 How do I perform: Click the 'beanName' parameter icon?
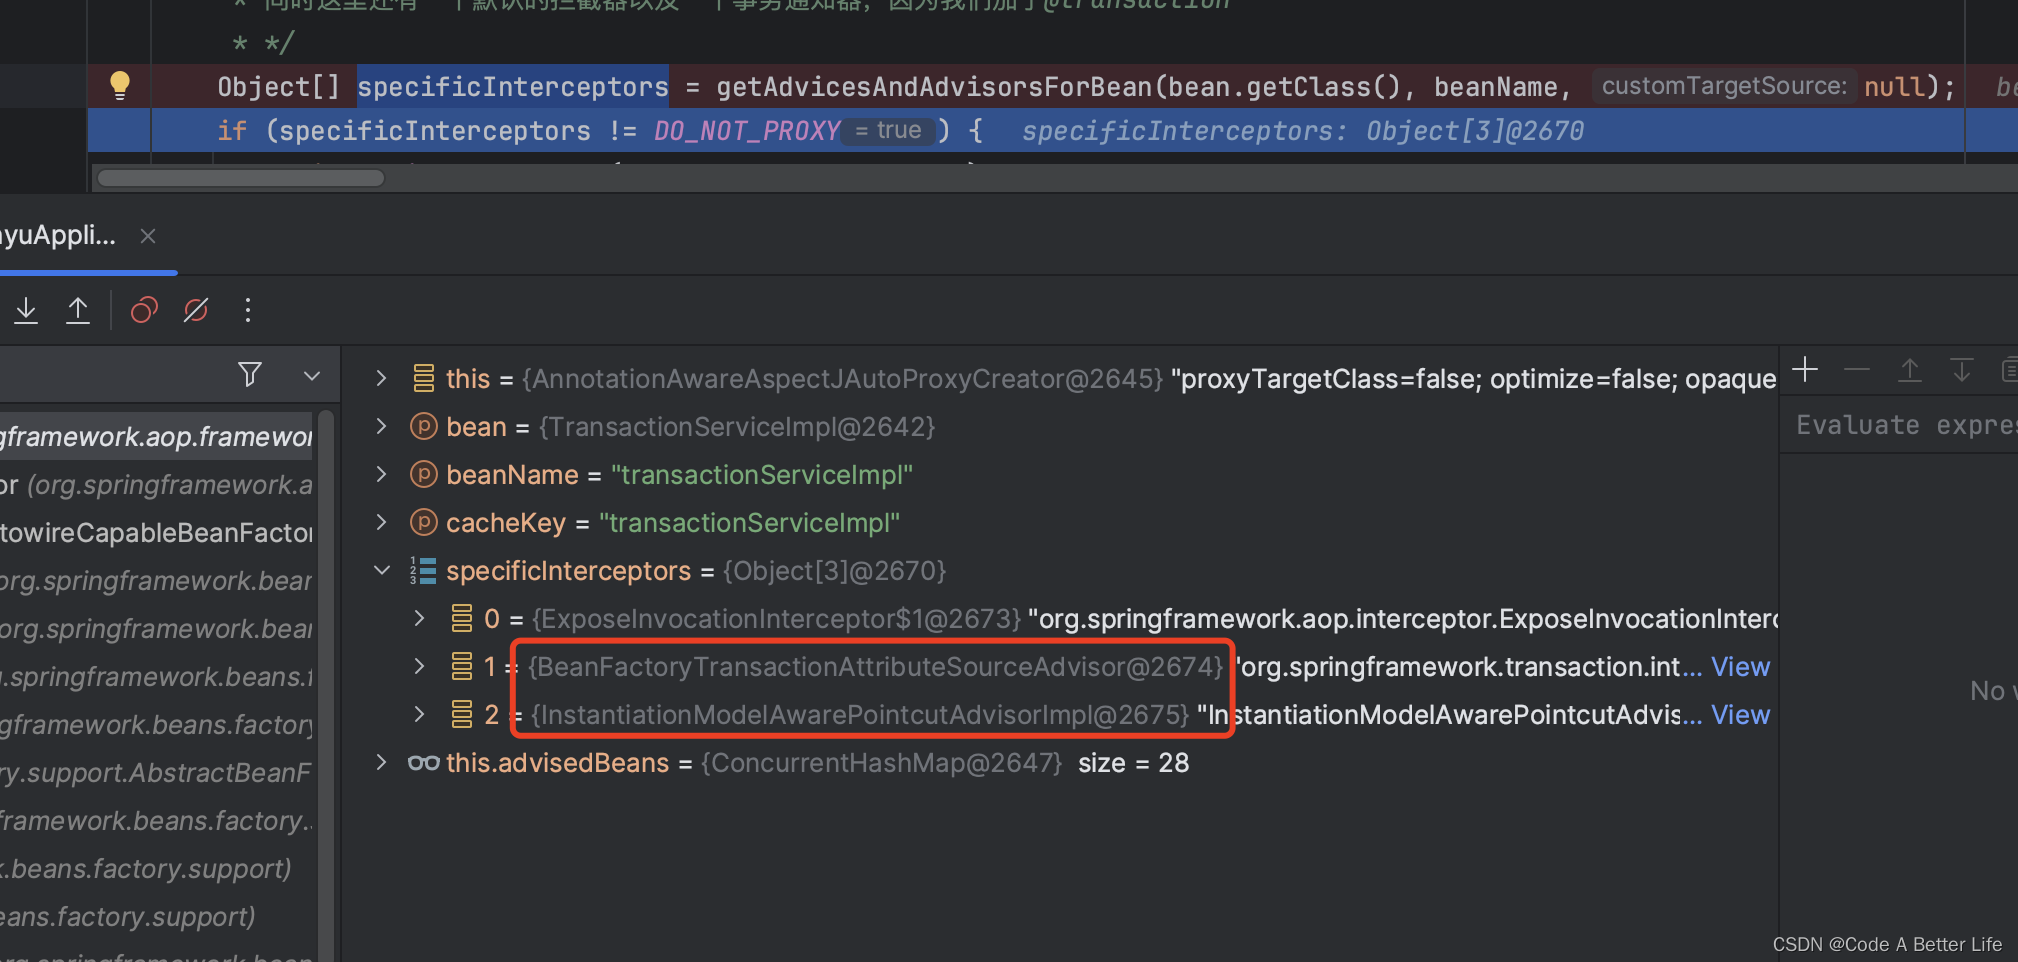click(x=424, y=474)
